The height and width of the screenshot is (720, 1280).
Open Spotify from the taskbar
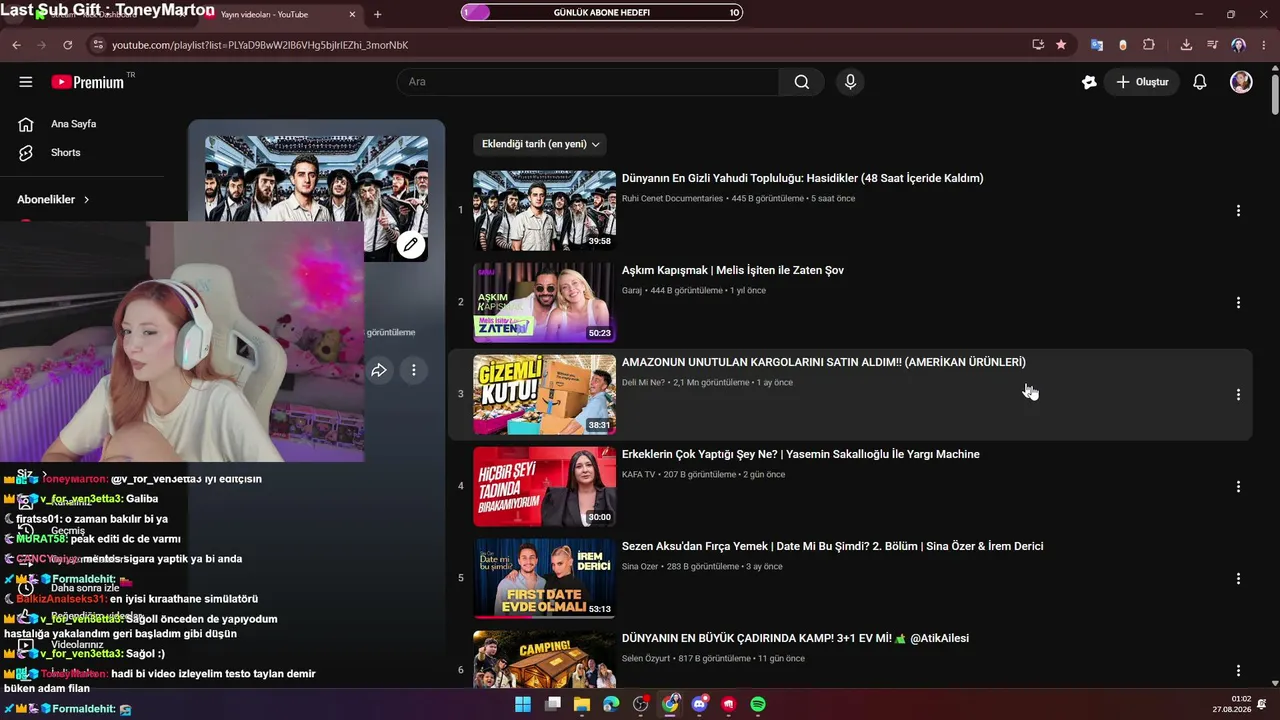pyautogui.click(x=758, y=704)
